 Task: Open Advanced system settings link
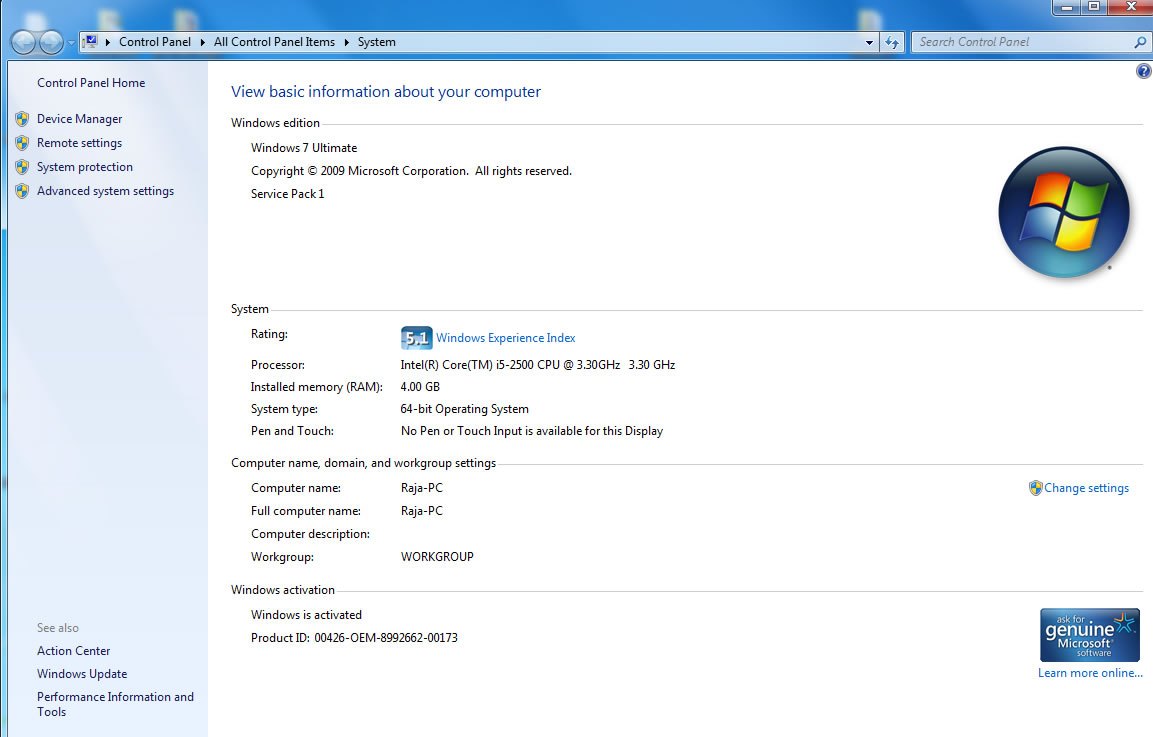[x=105, y=191]
